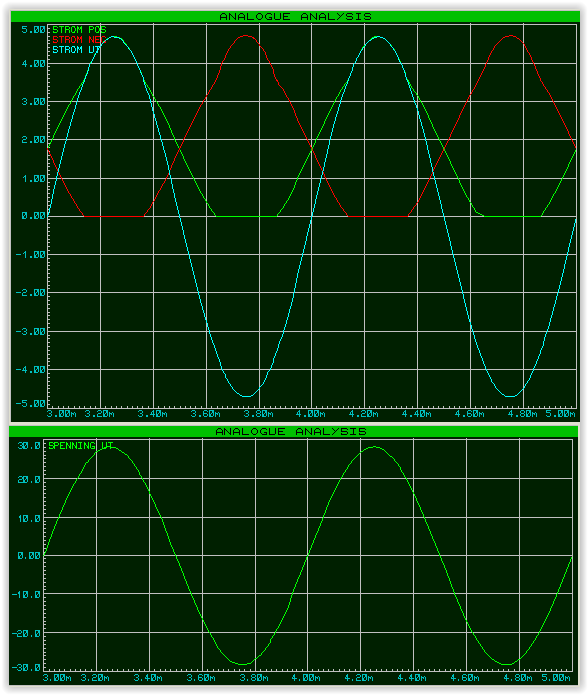Image resolution: width=588 pixels, height=695 pixels.
Task: Click the -10.0 y-axis value in SPENNING graph
Action: [x=26, y=595]
